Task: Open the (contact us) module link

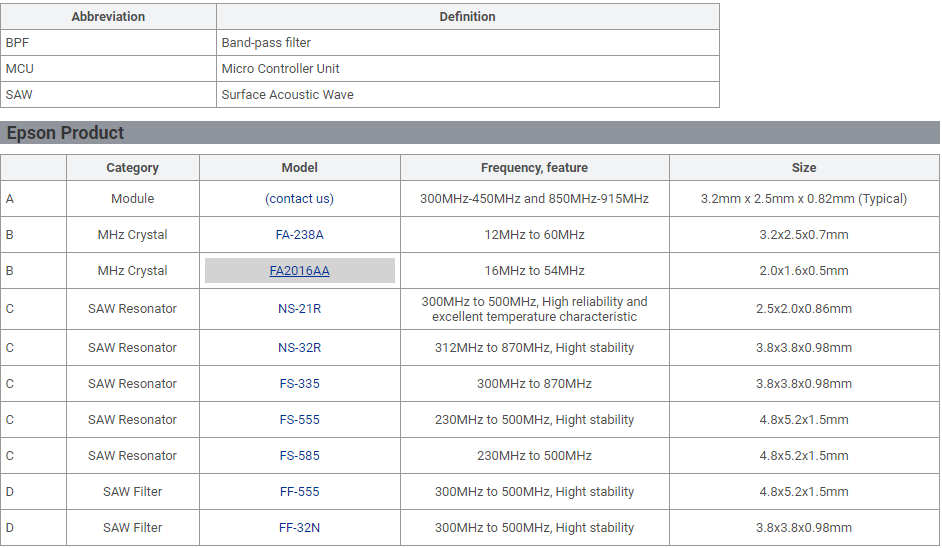Action: (x=299, y=199)
